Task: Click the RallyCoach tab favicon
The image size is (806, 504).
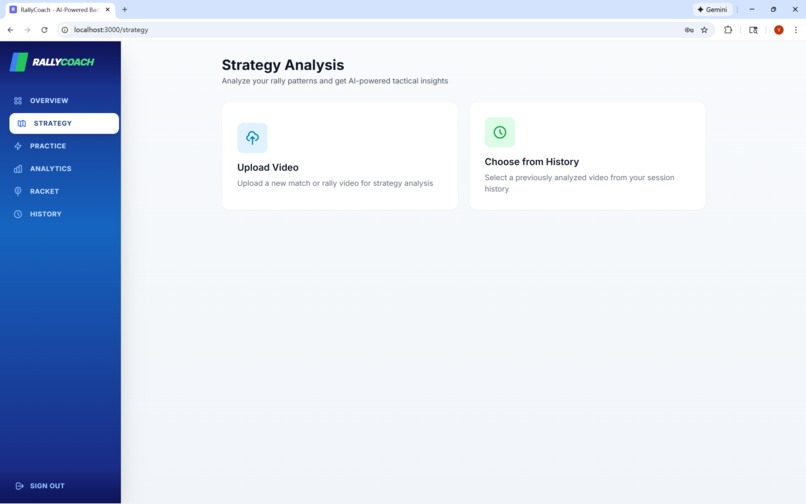Action: (x=13, y=9)
